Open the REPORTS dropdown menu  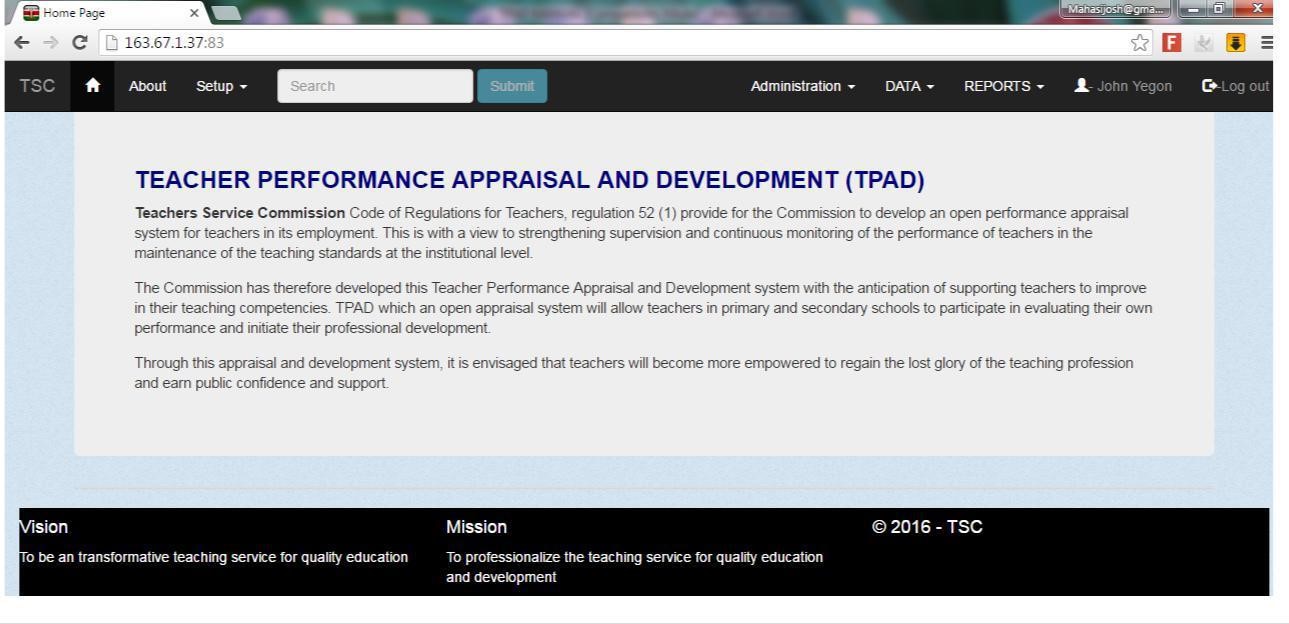click(x=1003, y=86)
